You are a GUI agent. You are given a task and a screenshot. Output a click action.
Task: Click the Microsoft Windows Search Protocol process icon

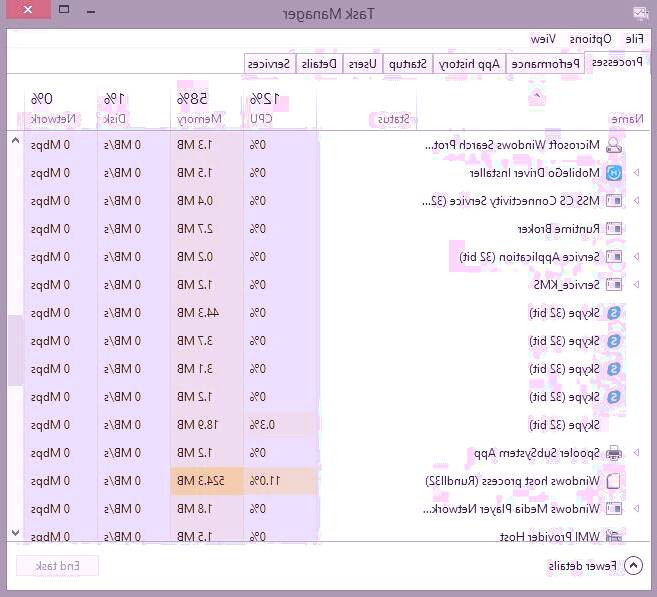point(614,145)
